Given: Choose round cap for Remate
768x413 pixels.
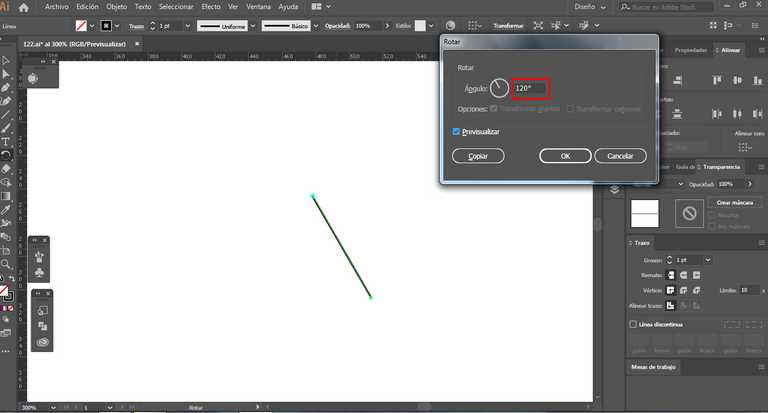Looking at the screenshot, I should pos(684,275).
